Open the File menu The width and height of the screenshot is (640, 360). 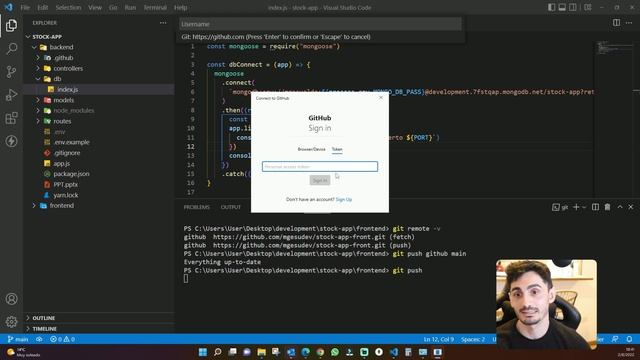pyautogui.click(x=25, y=7)
